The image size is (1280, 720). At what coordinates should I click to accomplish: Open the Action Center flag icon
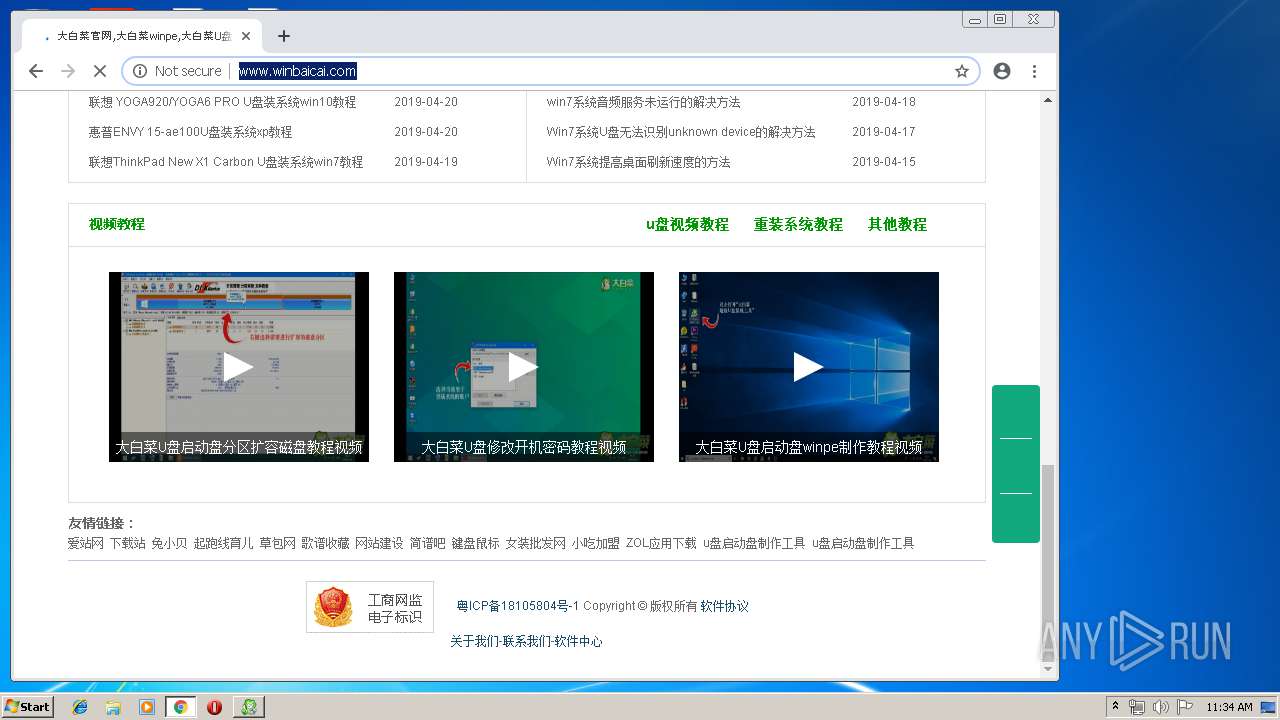tap(1185, 707)
